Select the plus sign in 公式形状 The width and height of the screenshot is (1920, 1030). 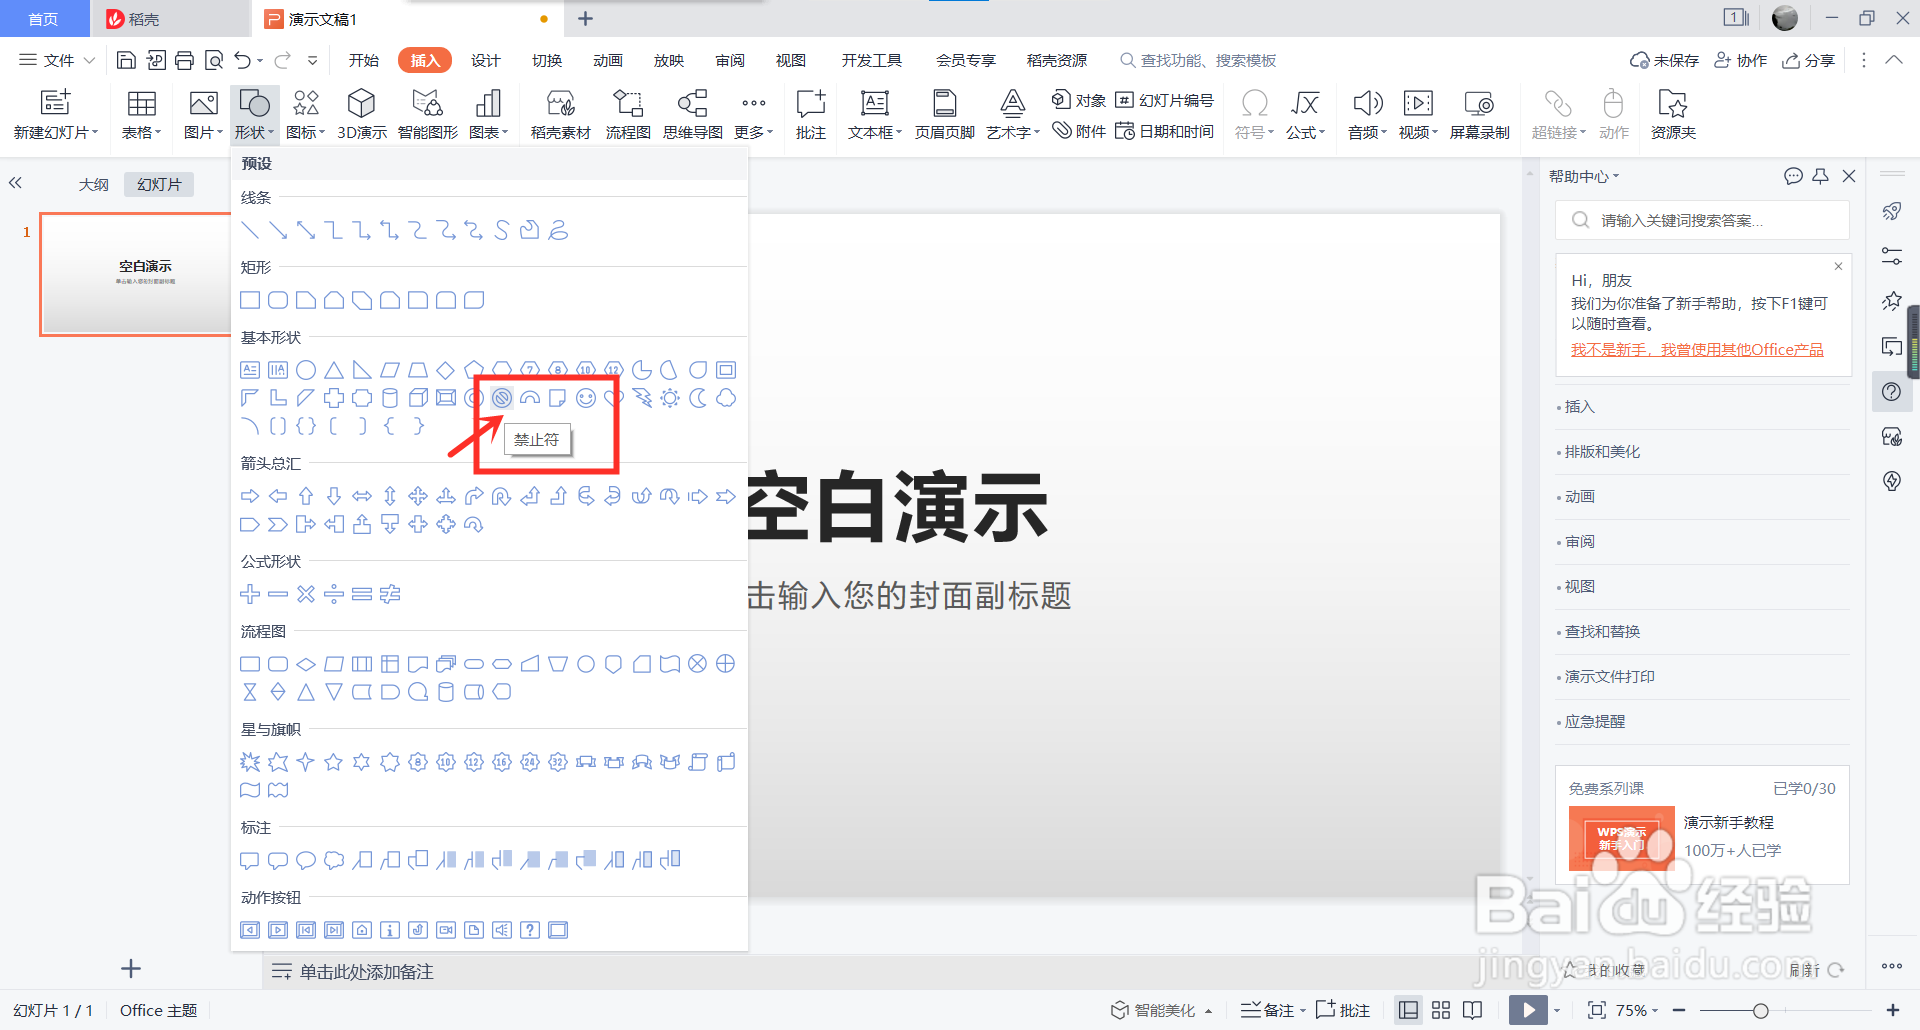point(250,594)
